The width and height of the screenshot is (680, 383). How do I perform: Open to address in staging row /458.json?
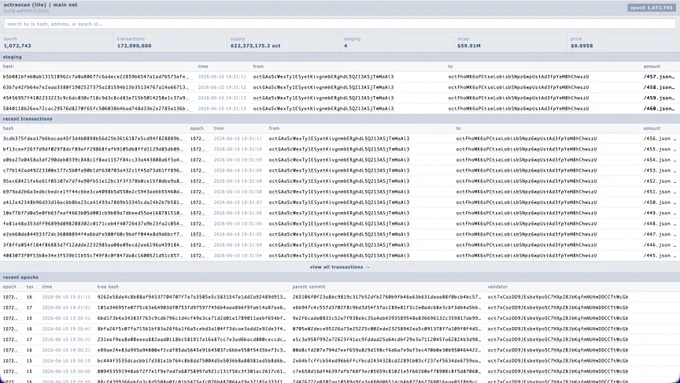click(x=519, y=87)
